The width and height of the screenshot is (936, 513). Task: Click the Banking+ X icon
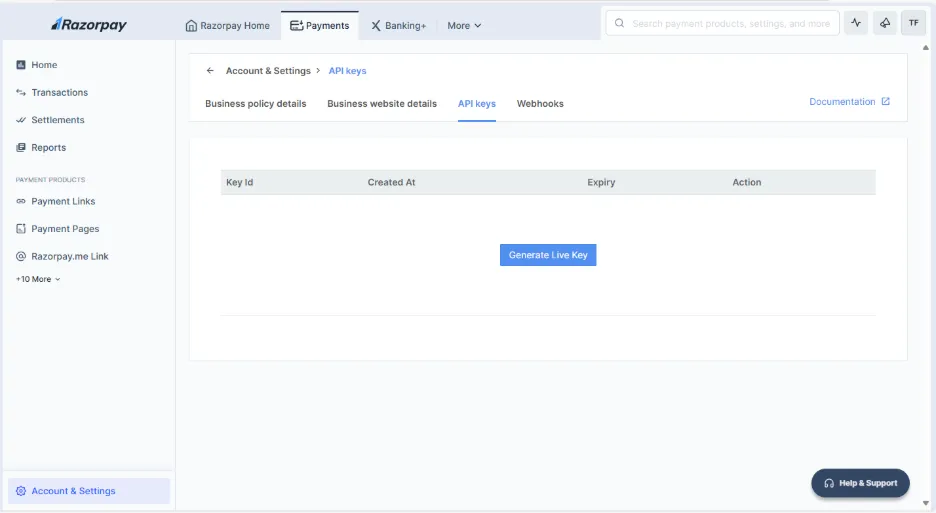pyautogui.click(x=375, y=26)
